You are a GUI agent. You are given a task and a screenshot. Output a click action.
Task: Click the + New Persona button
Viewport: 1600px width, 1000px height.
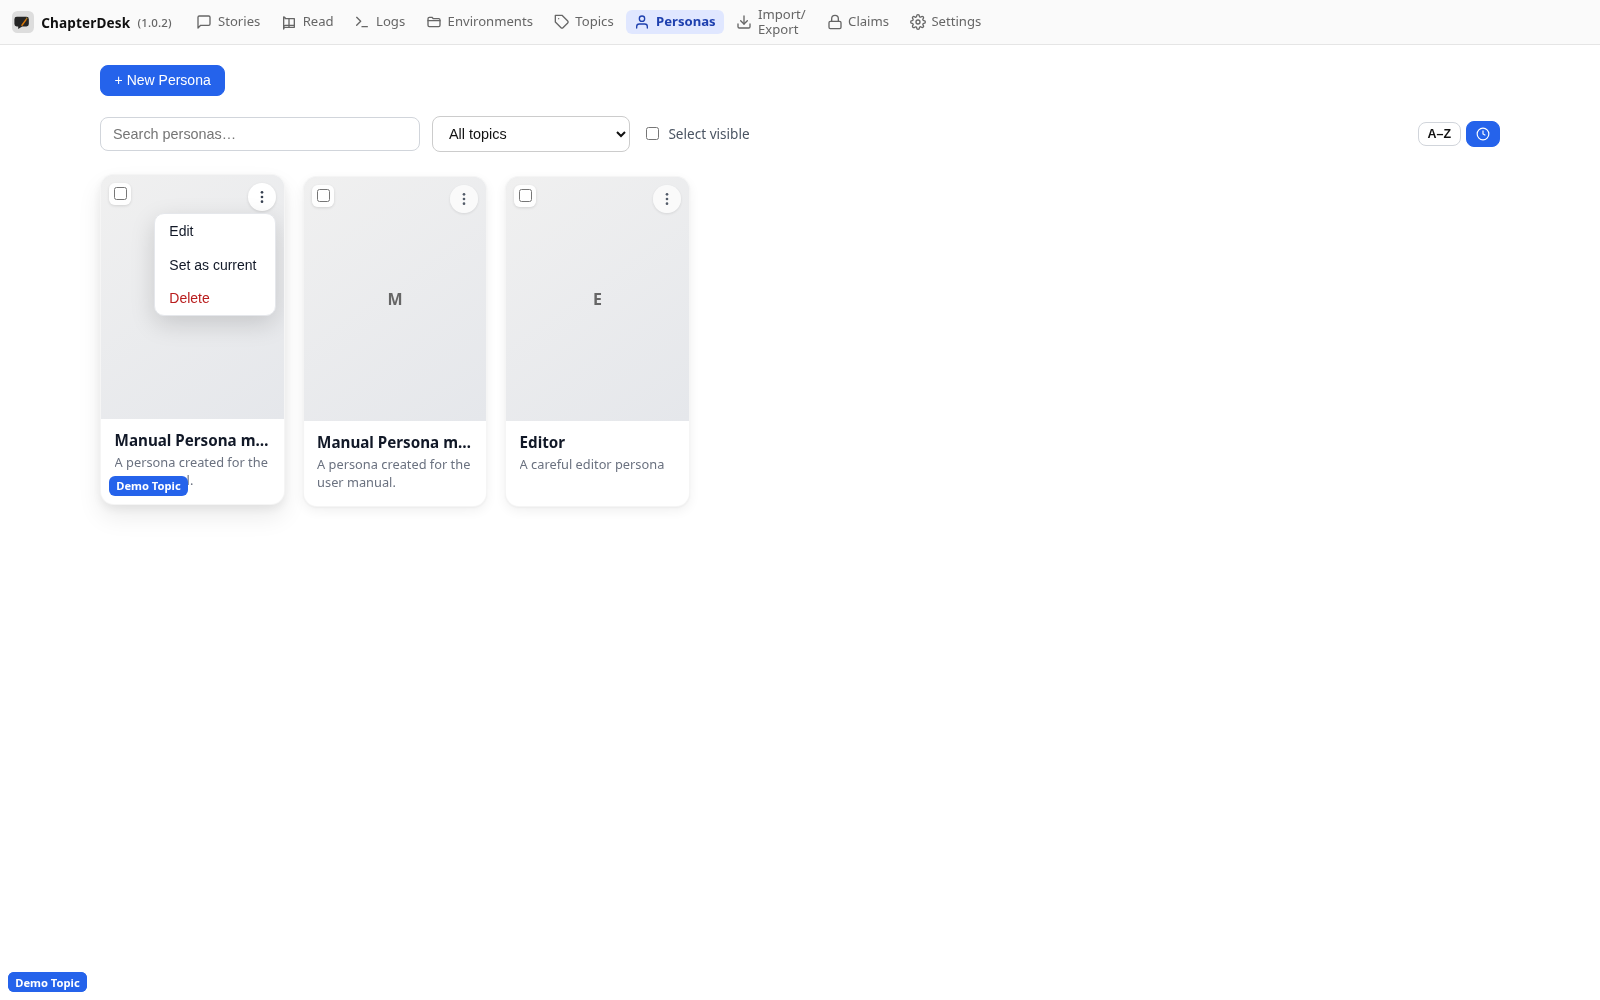(x=162, y=81)
